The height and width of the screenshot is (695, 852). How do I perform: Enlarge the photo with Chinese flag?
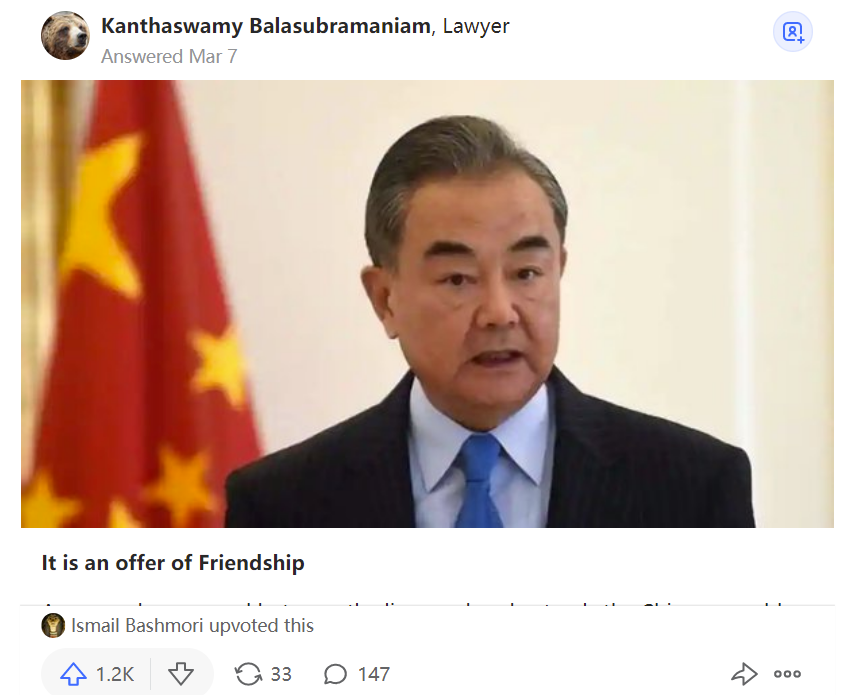[427, 304]
